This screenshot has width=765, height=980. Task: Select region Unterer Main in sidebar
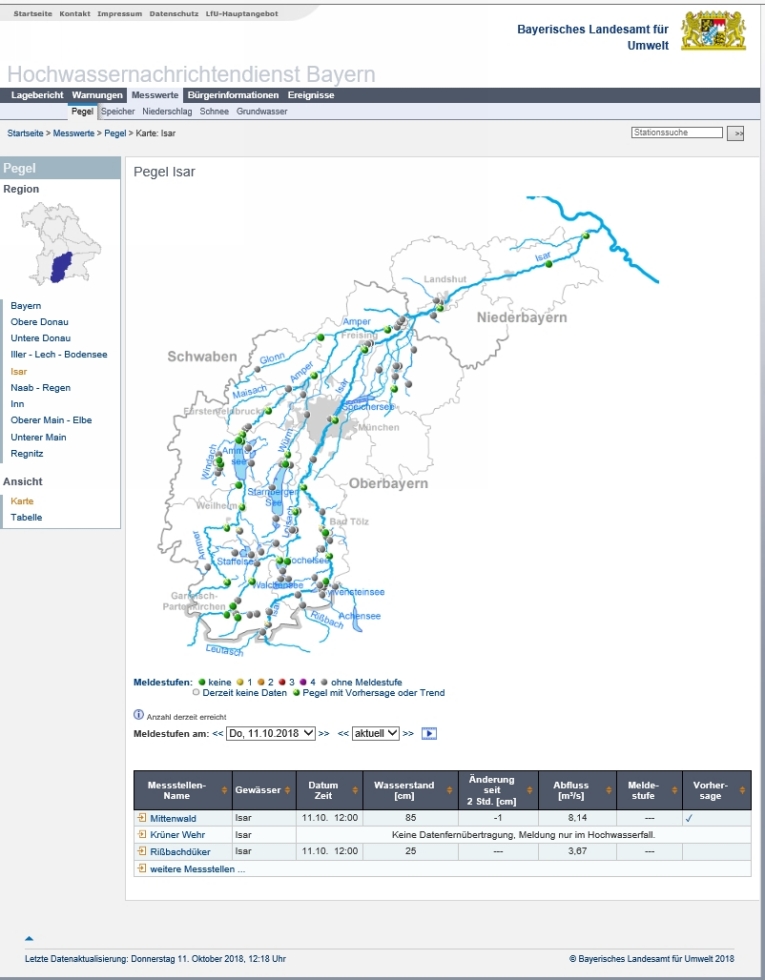click(38, 437)
